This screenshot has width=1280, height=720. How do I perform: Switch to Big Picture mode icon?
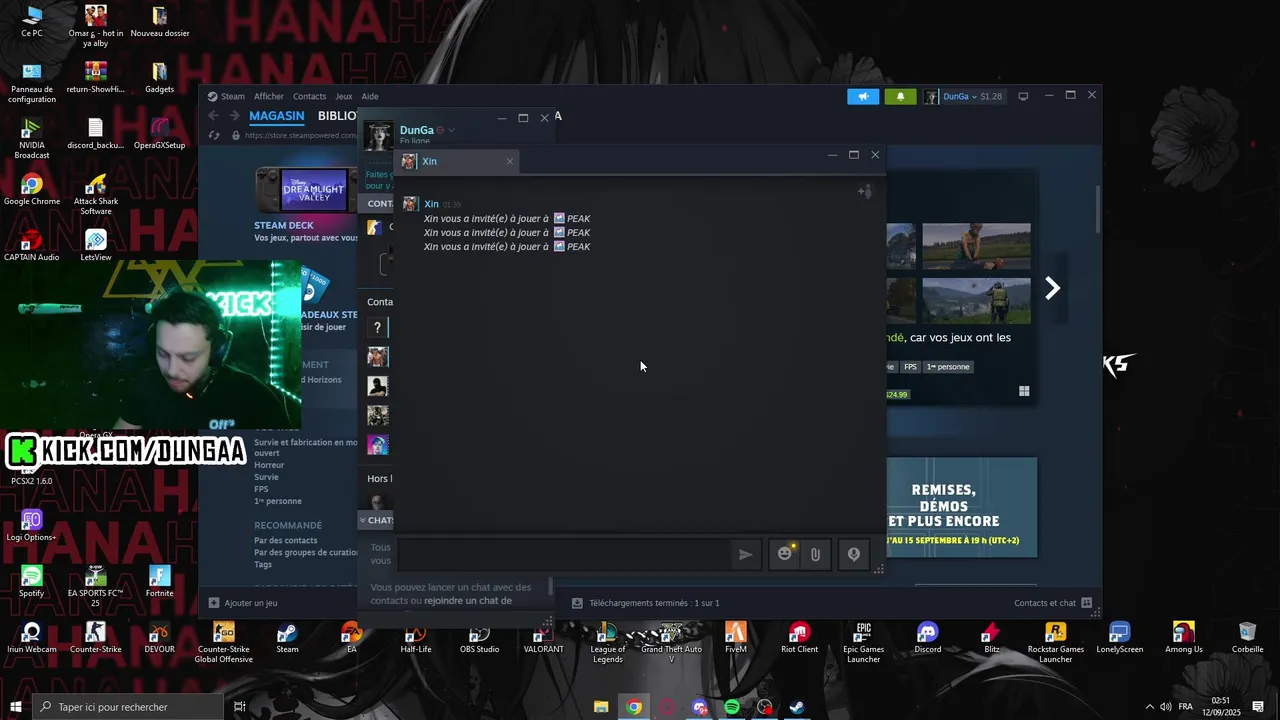[x=1023, y=96]
